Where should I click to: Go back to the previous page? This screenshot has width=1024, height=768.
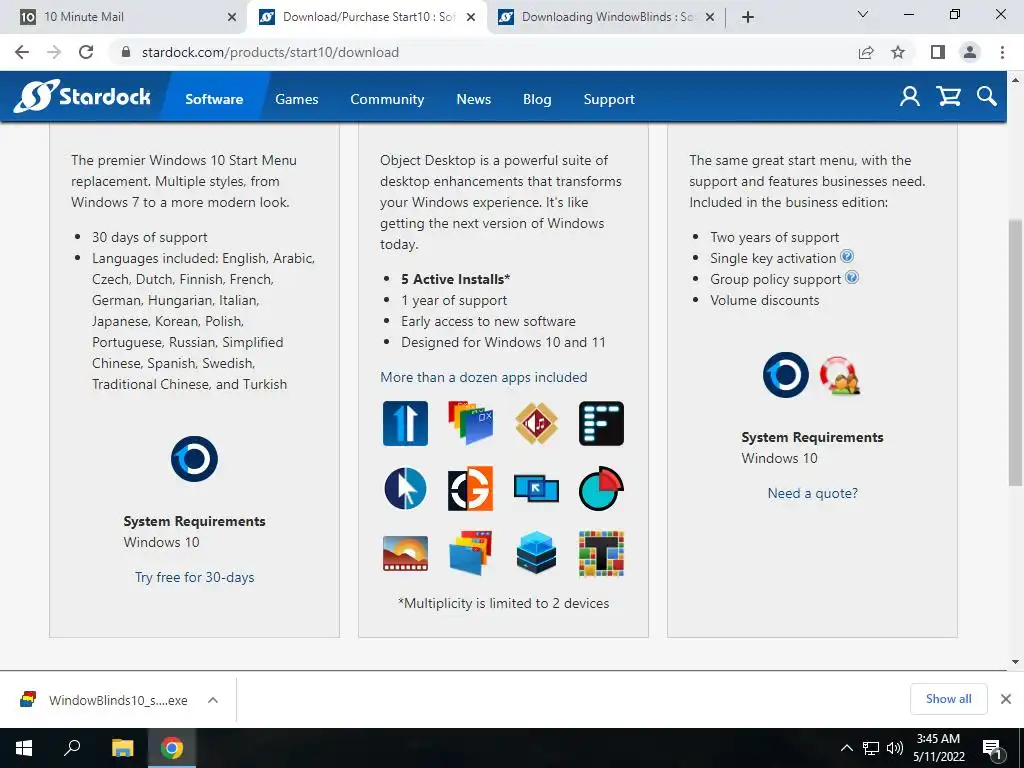pos(22,52)
